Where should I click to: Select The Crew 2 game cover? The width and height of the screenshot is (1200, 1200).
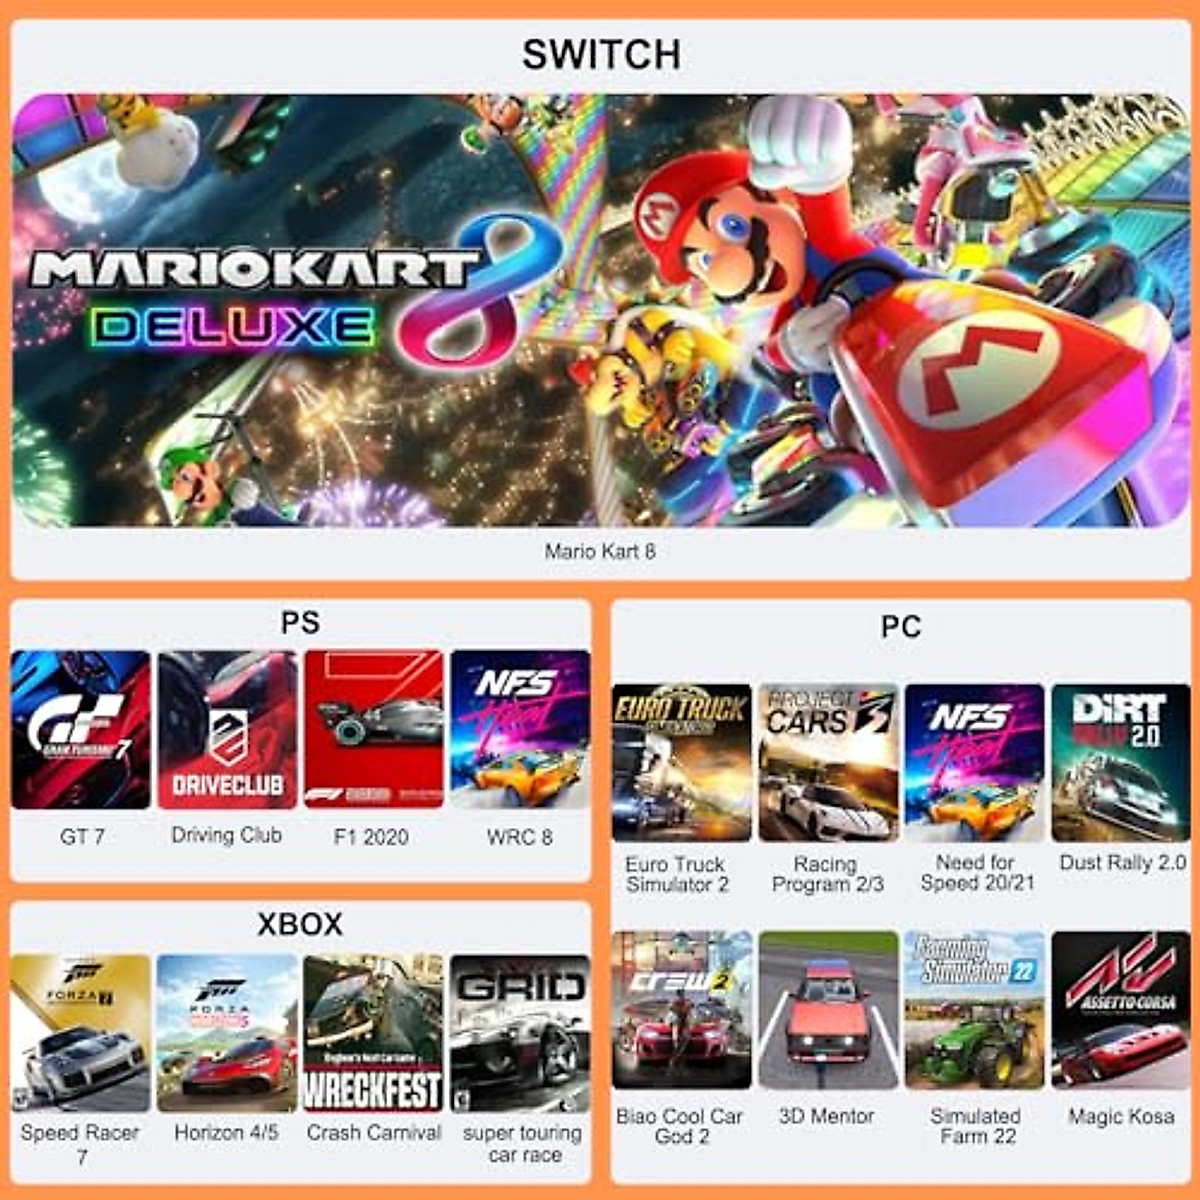(682, 1010)
